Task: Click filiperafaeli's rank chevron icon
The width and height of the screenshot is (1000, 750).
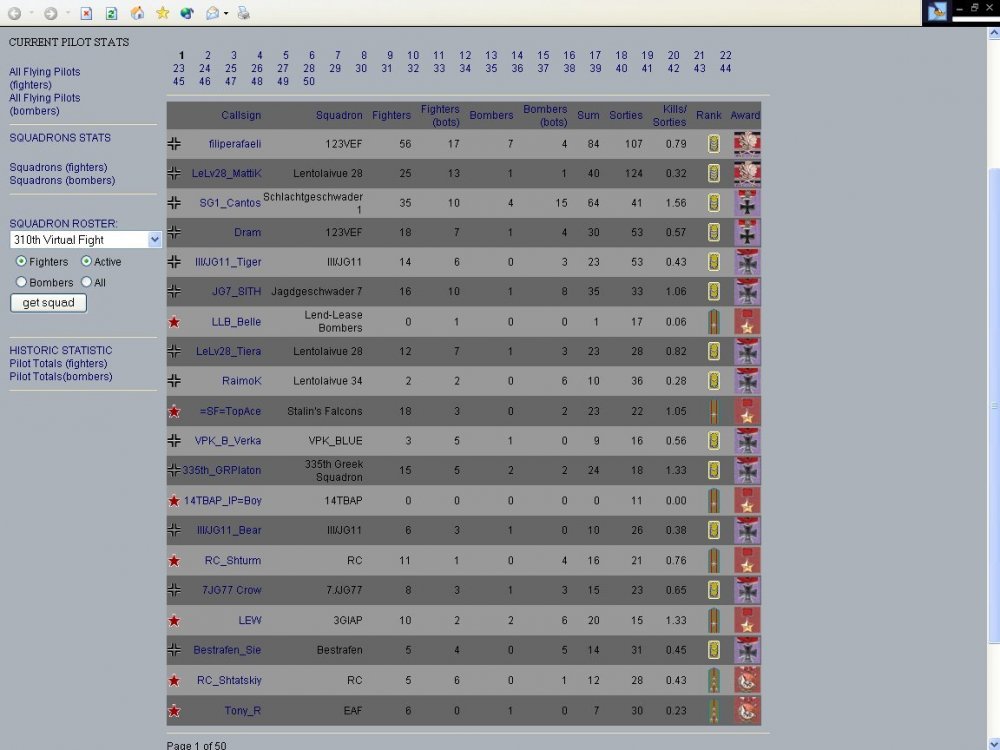Action: point(713,143)
